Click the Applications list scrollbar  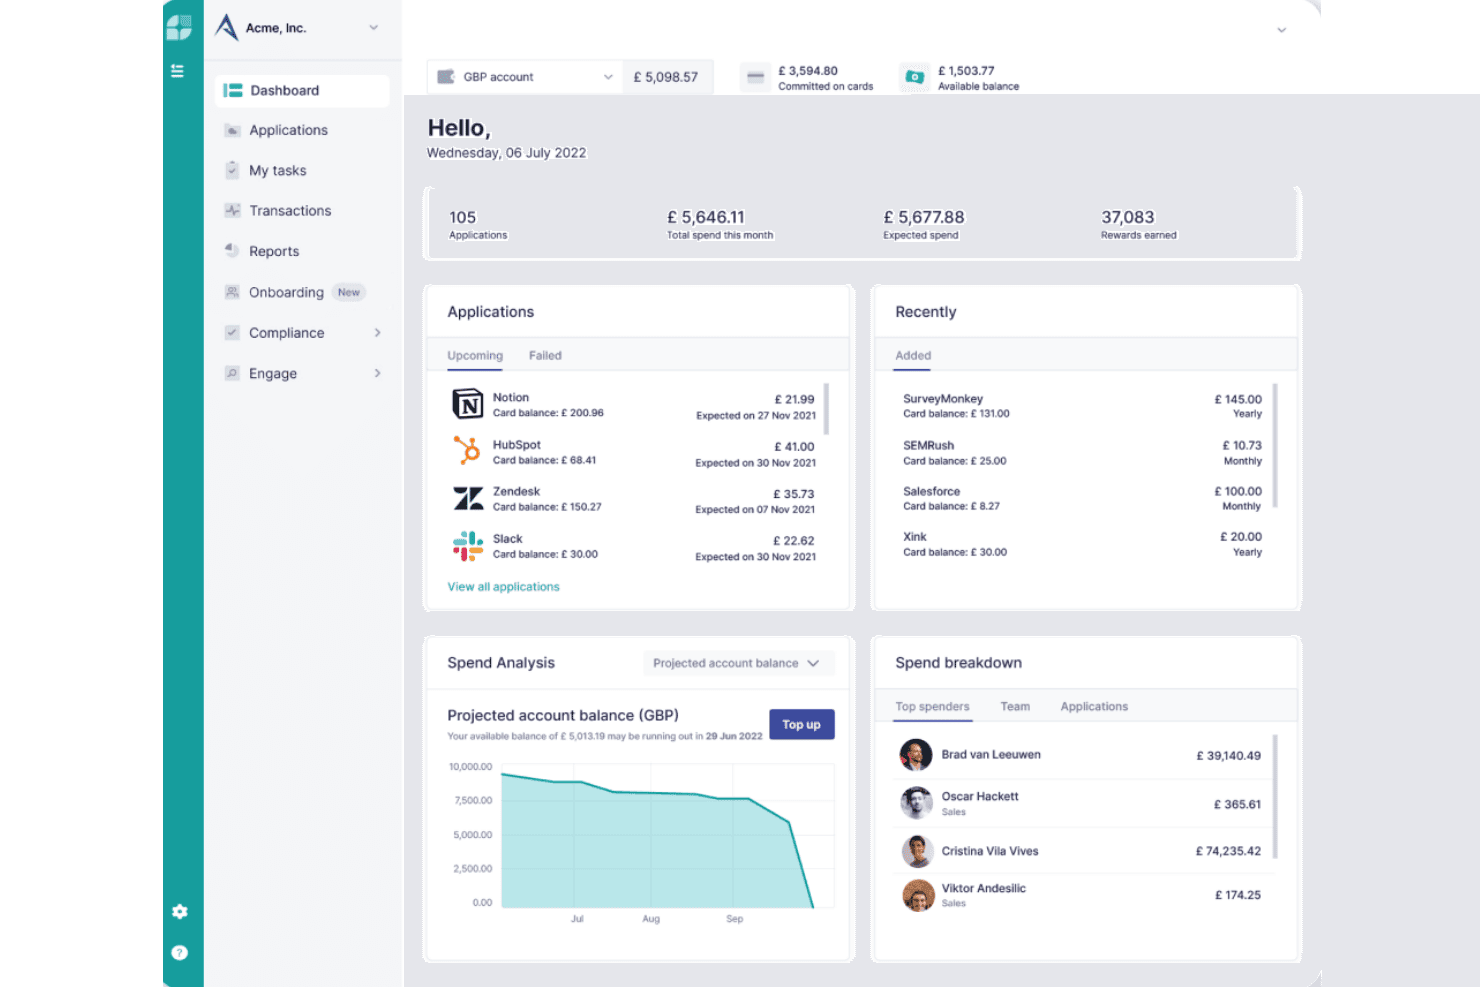coord(826,408)
